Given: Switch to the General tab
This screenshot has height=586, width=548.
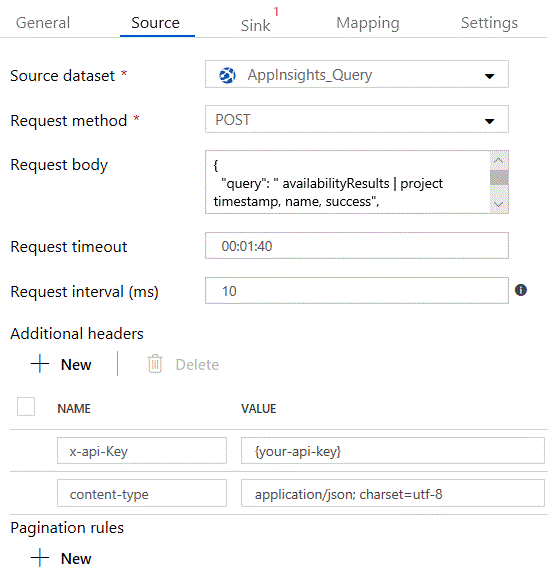Looking at the screenshot, I should click(43, 23).
